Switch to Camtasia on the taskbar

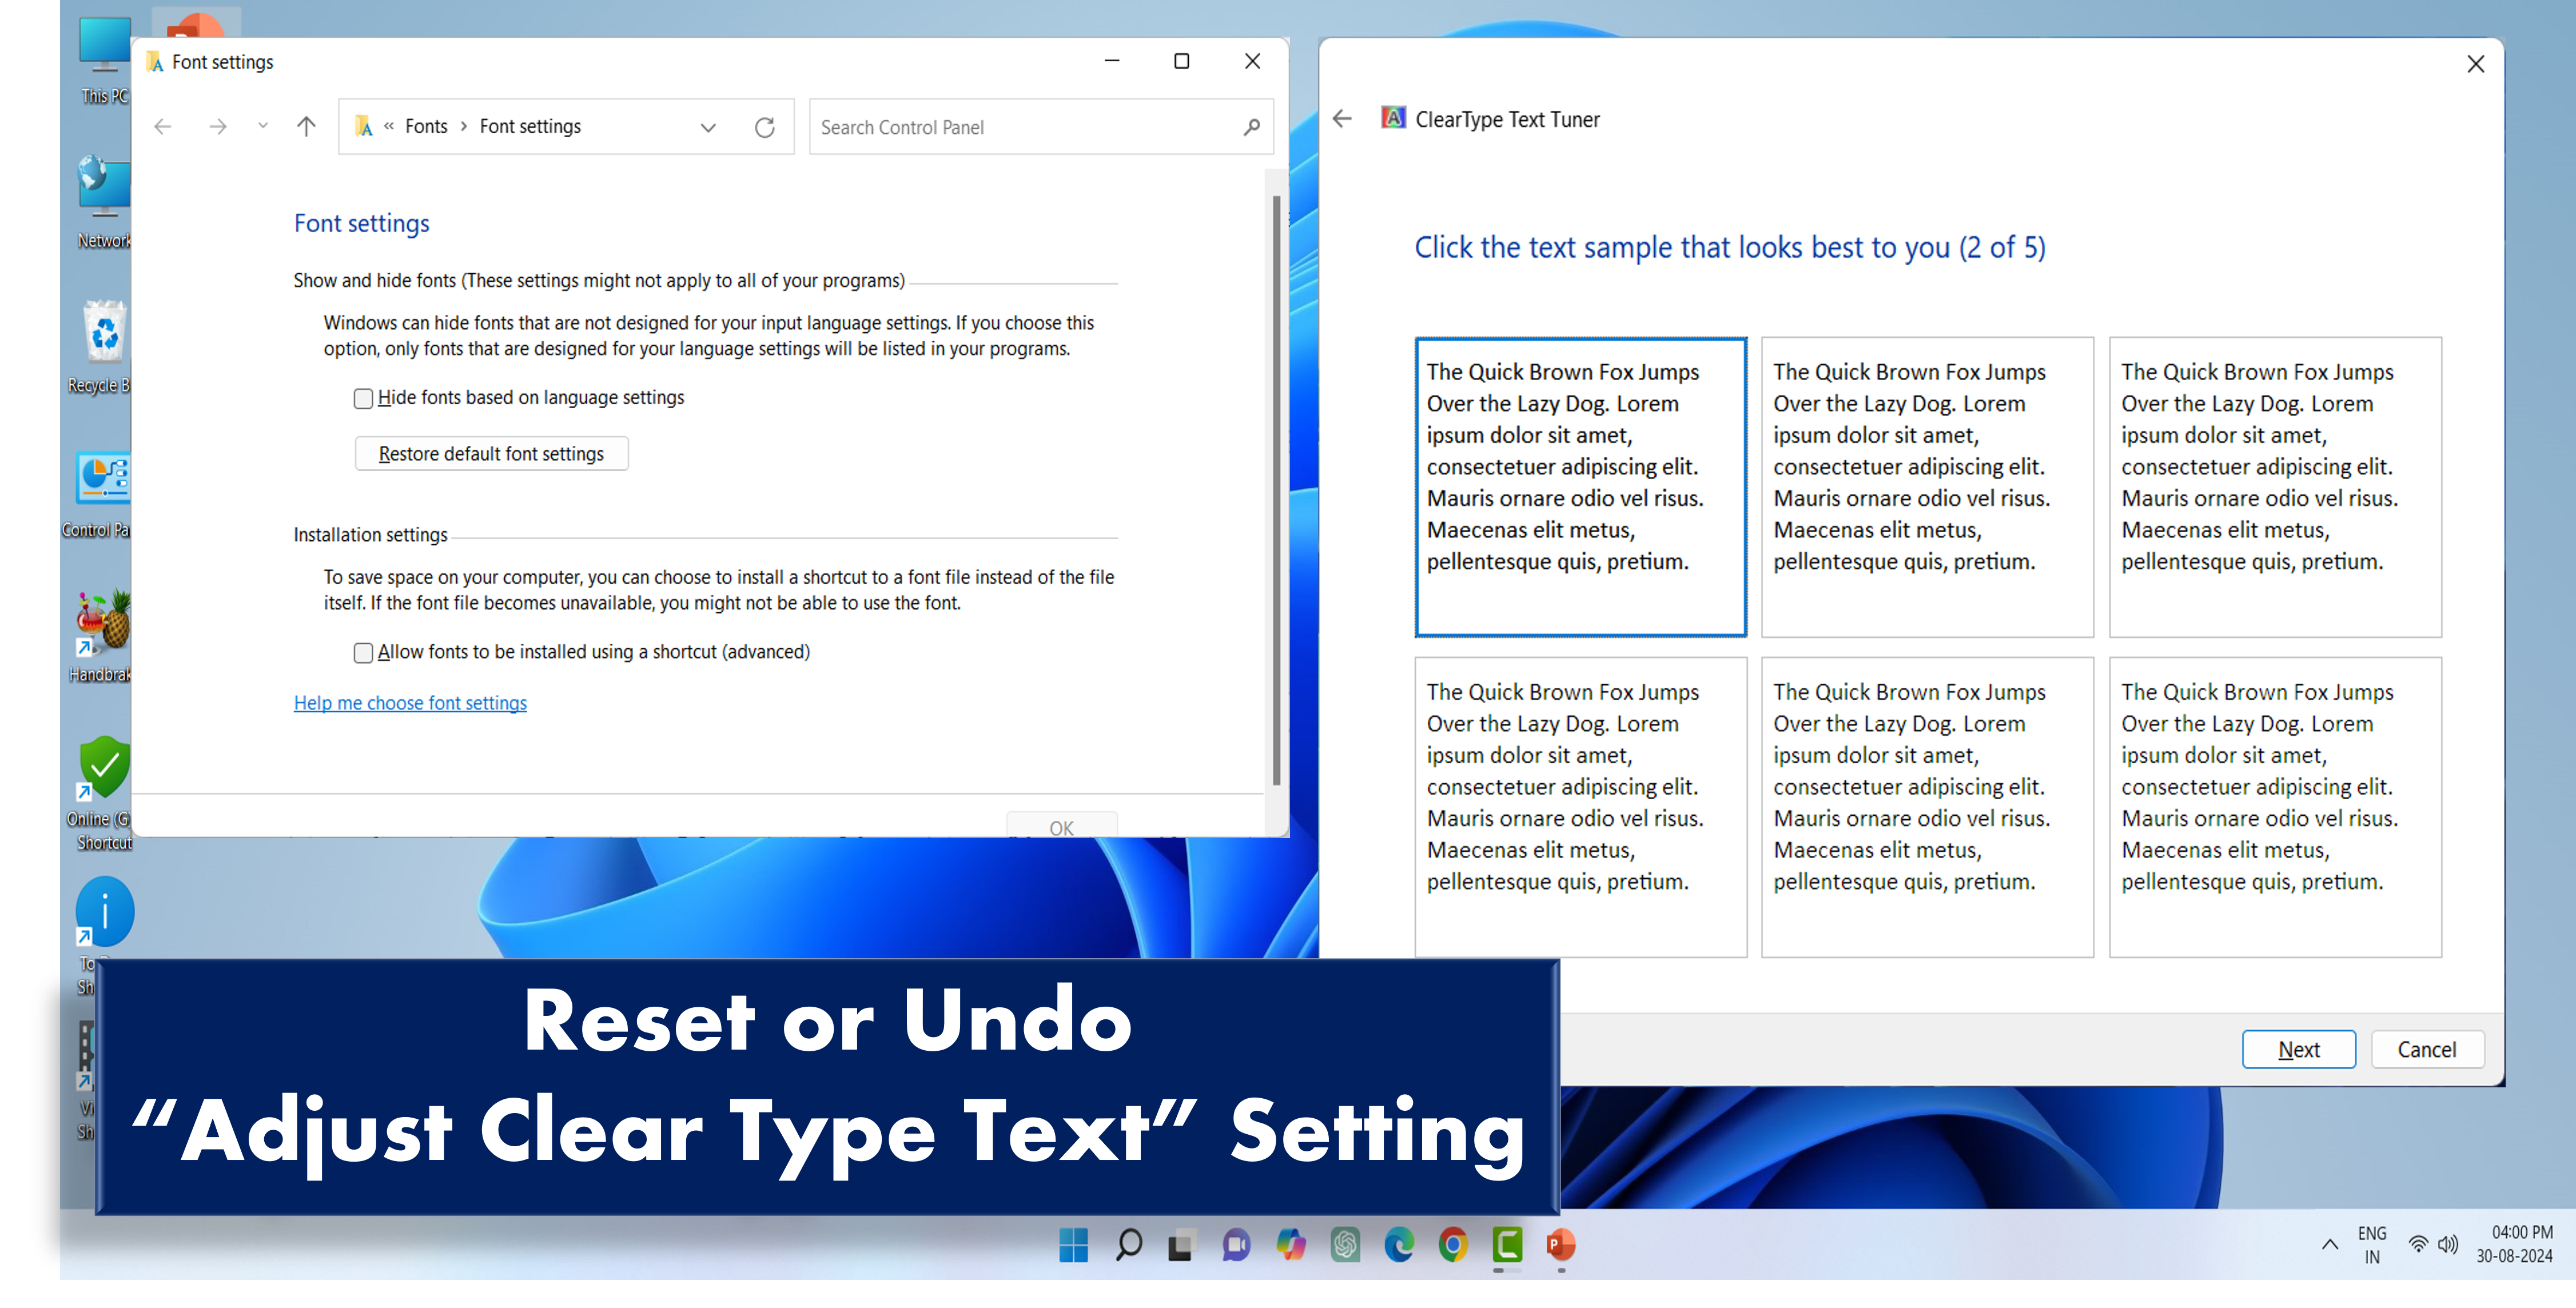[x=1507, y=1245]
